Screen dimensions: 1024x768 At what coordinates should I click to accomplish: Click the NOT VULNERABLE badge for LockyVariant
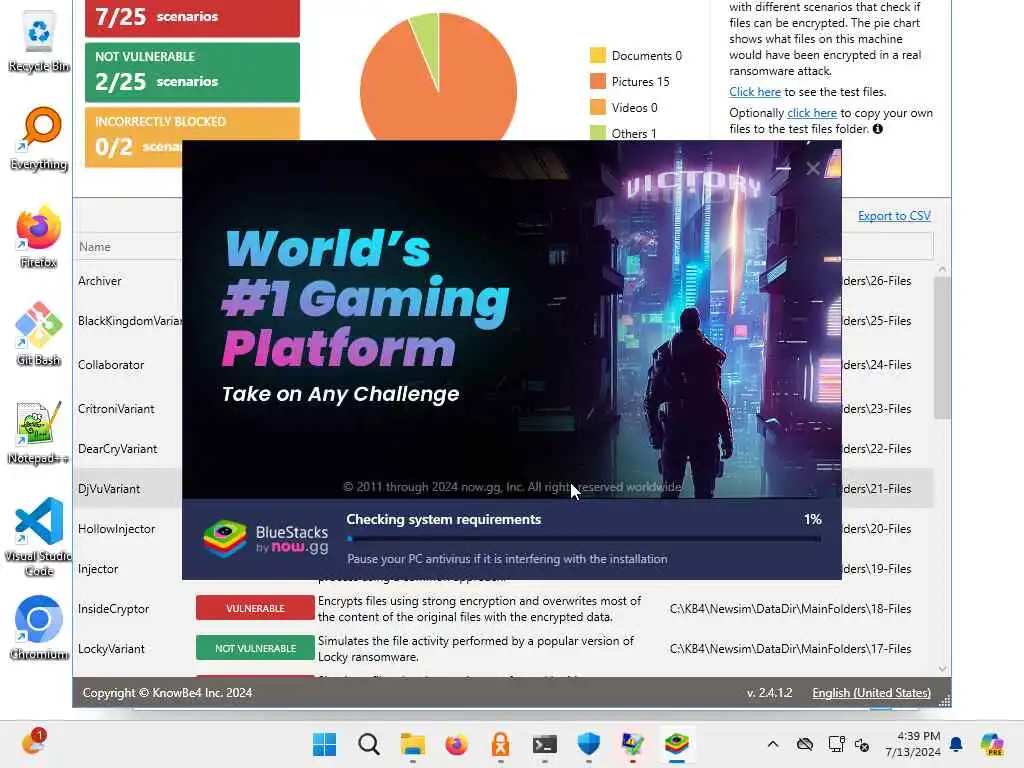(255, 648)
